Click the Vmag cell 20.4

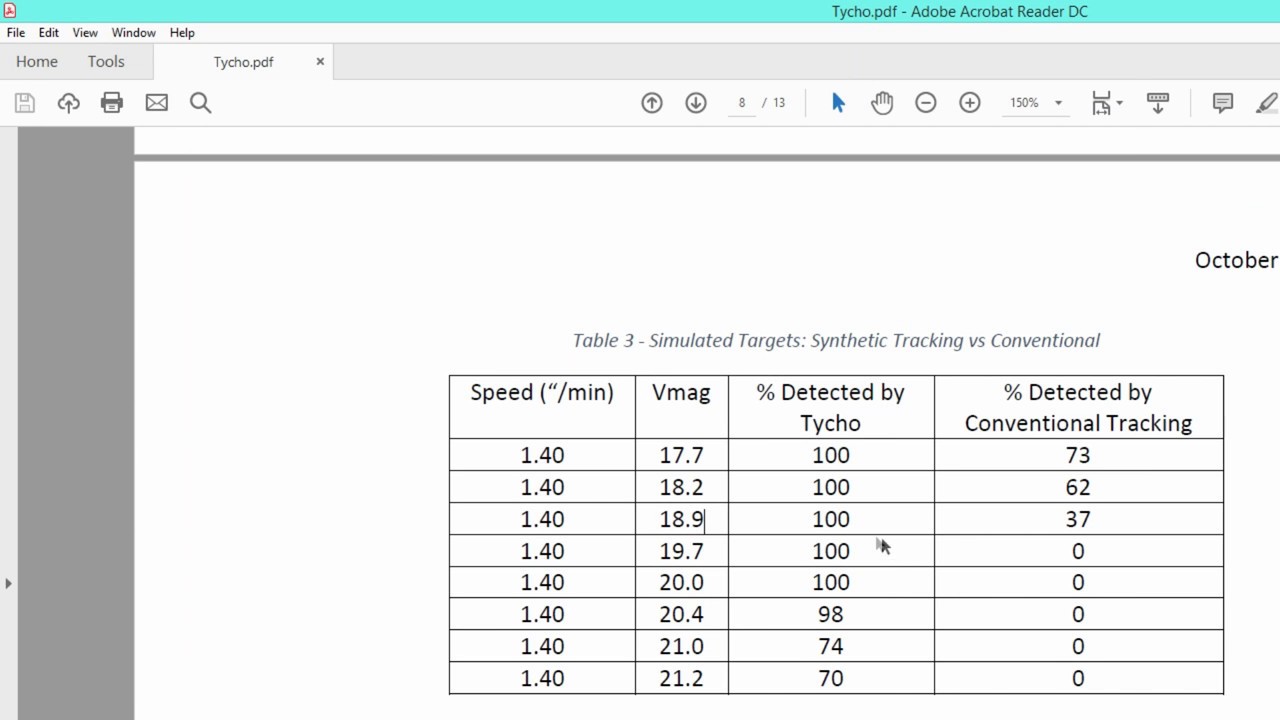coord(681,614)
